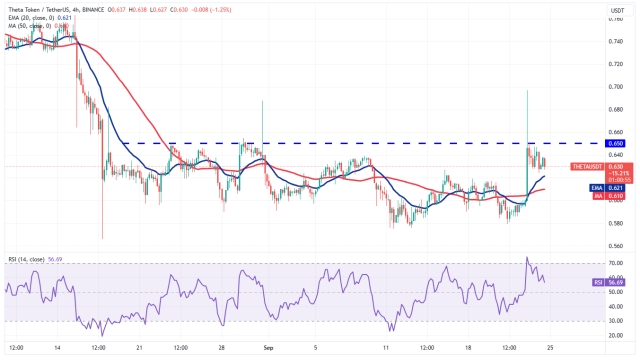640x360 pixels.
Task: Click the 50.00 RSI scale value
Action: click(x=616, y=292)
